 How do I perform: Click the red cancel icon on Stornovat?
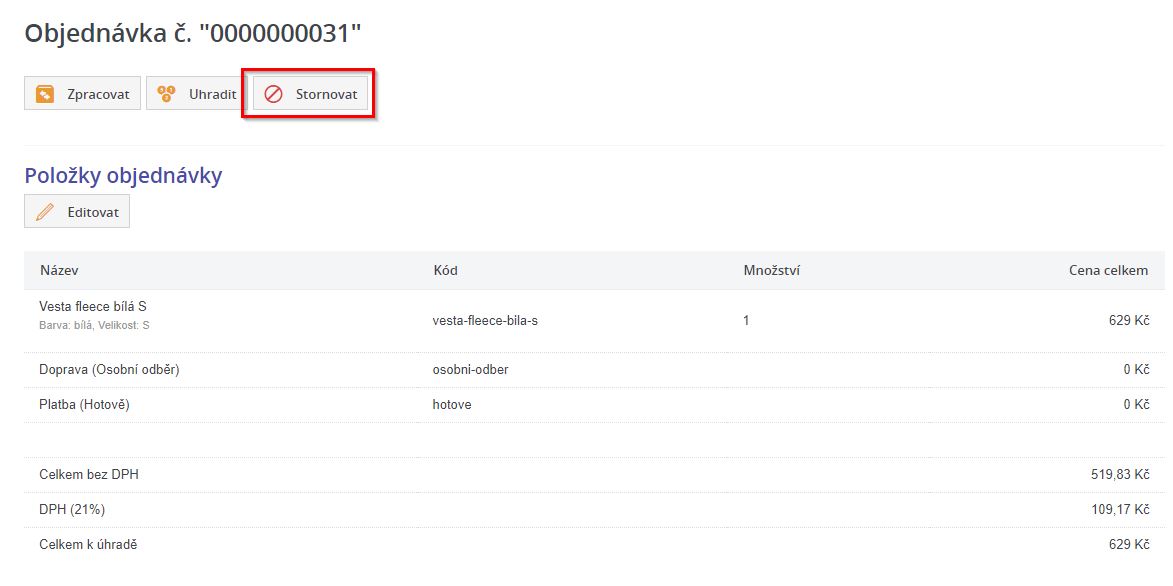(x=273, y=94)
